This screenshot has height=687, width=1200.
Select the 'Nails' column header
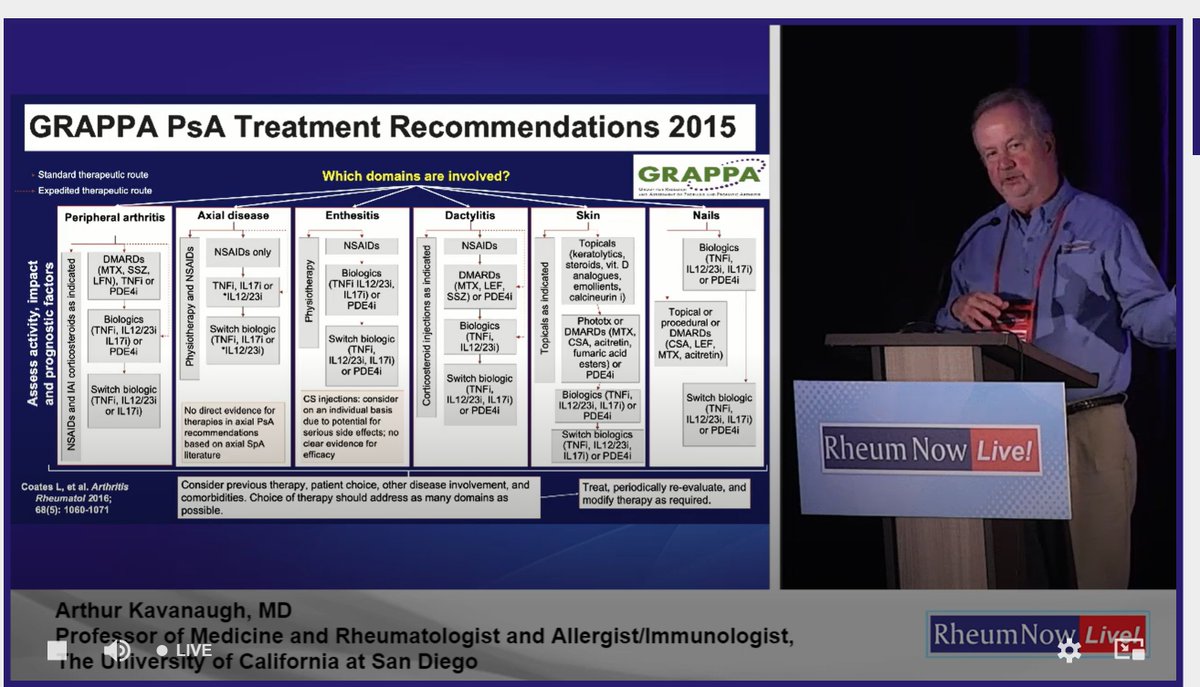[706, 216]
